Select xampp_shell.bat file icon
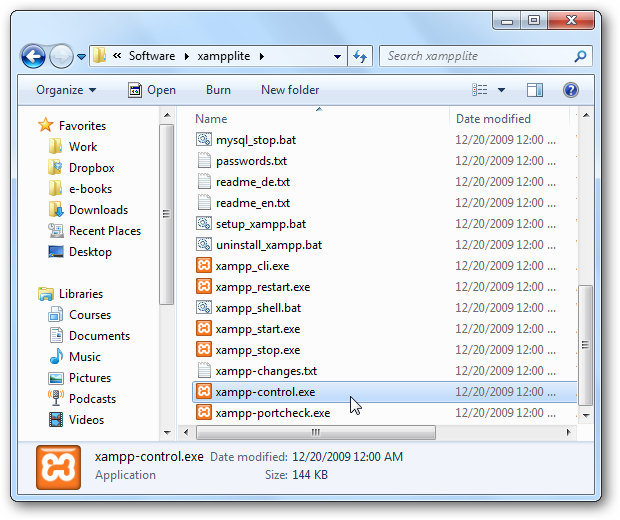Screen dimensions: 620x520 coord(204,307)
